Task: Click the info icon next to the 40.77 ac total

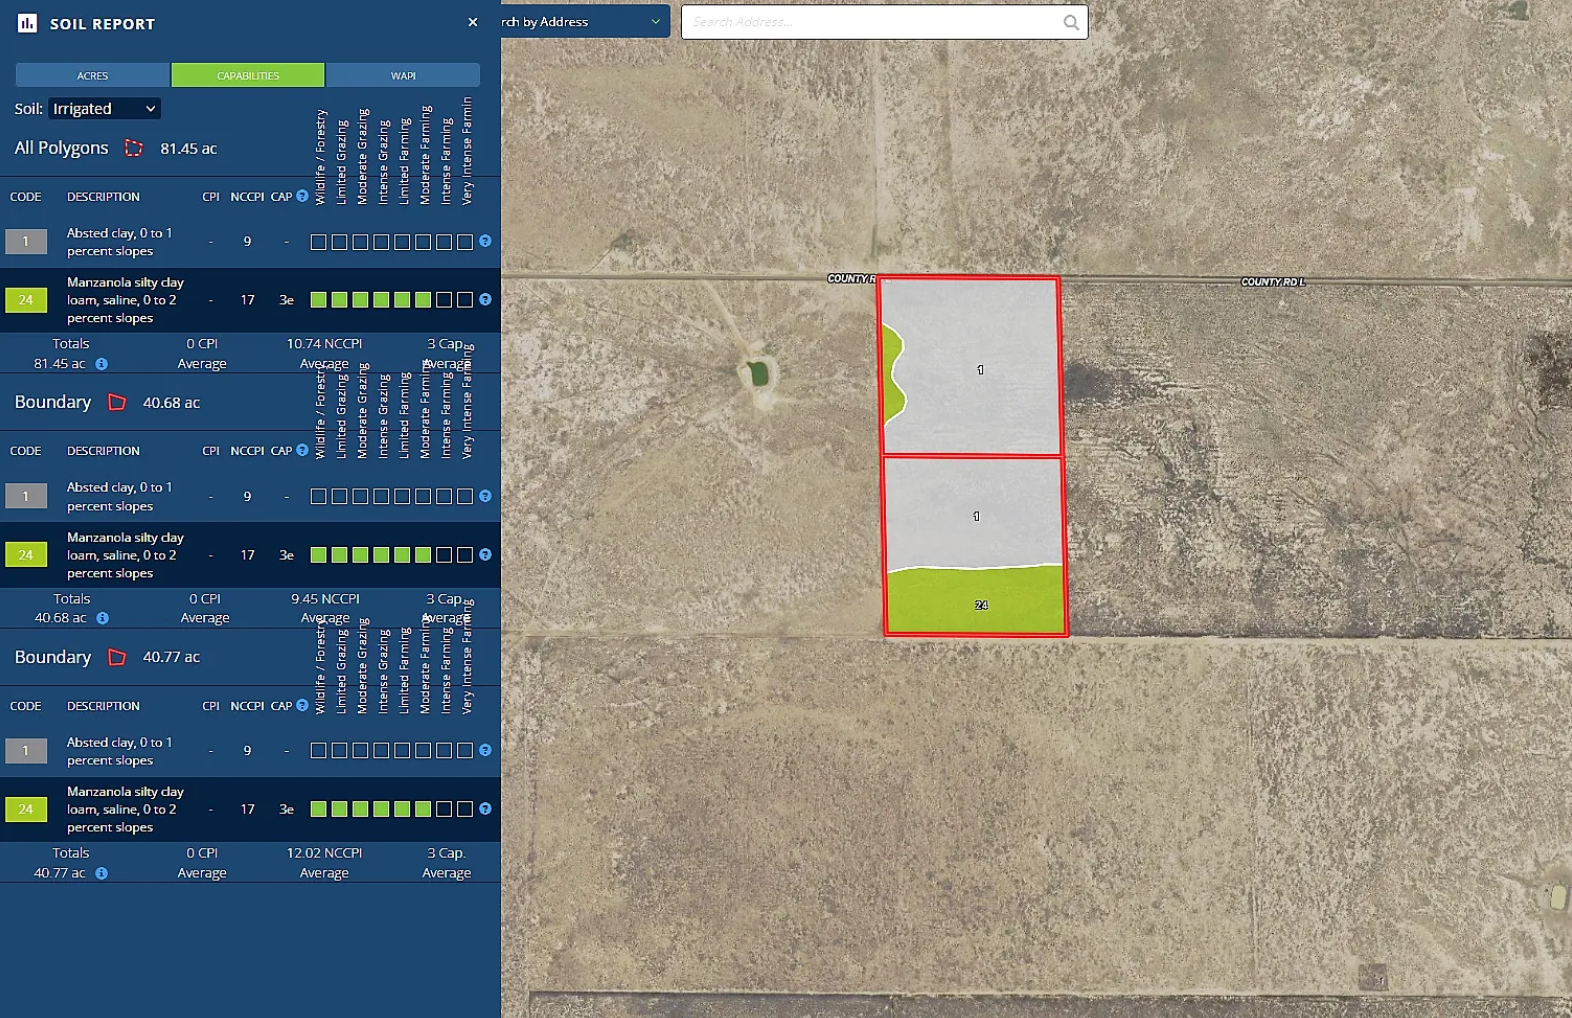Action: [x=102, y=873]
